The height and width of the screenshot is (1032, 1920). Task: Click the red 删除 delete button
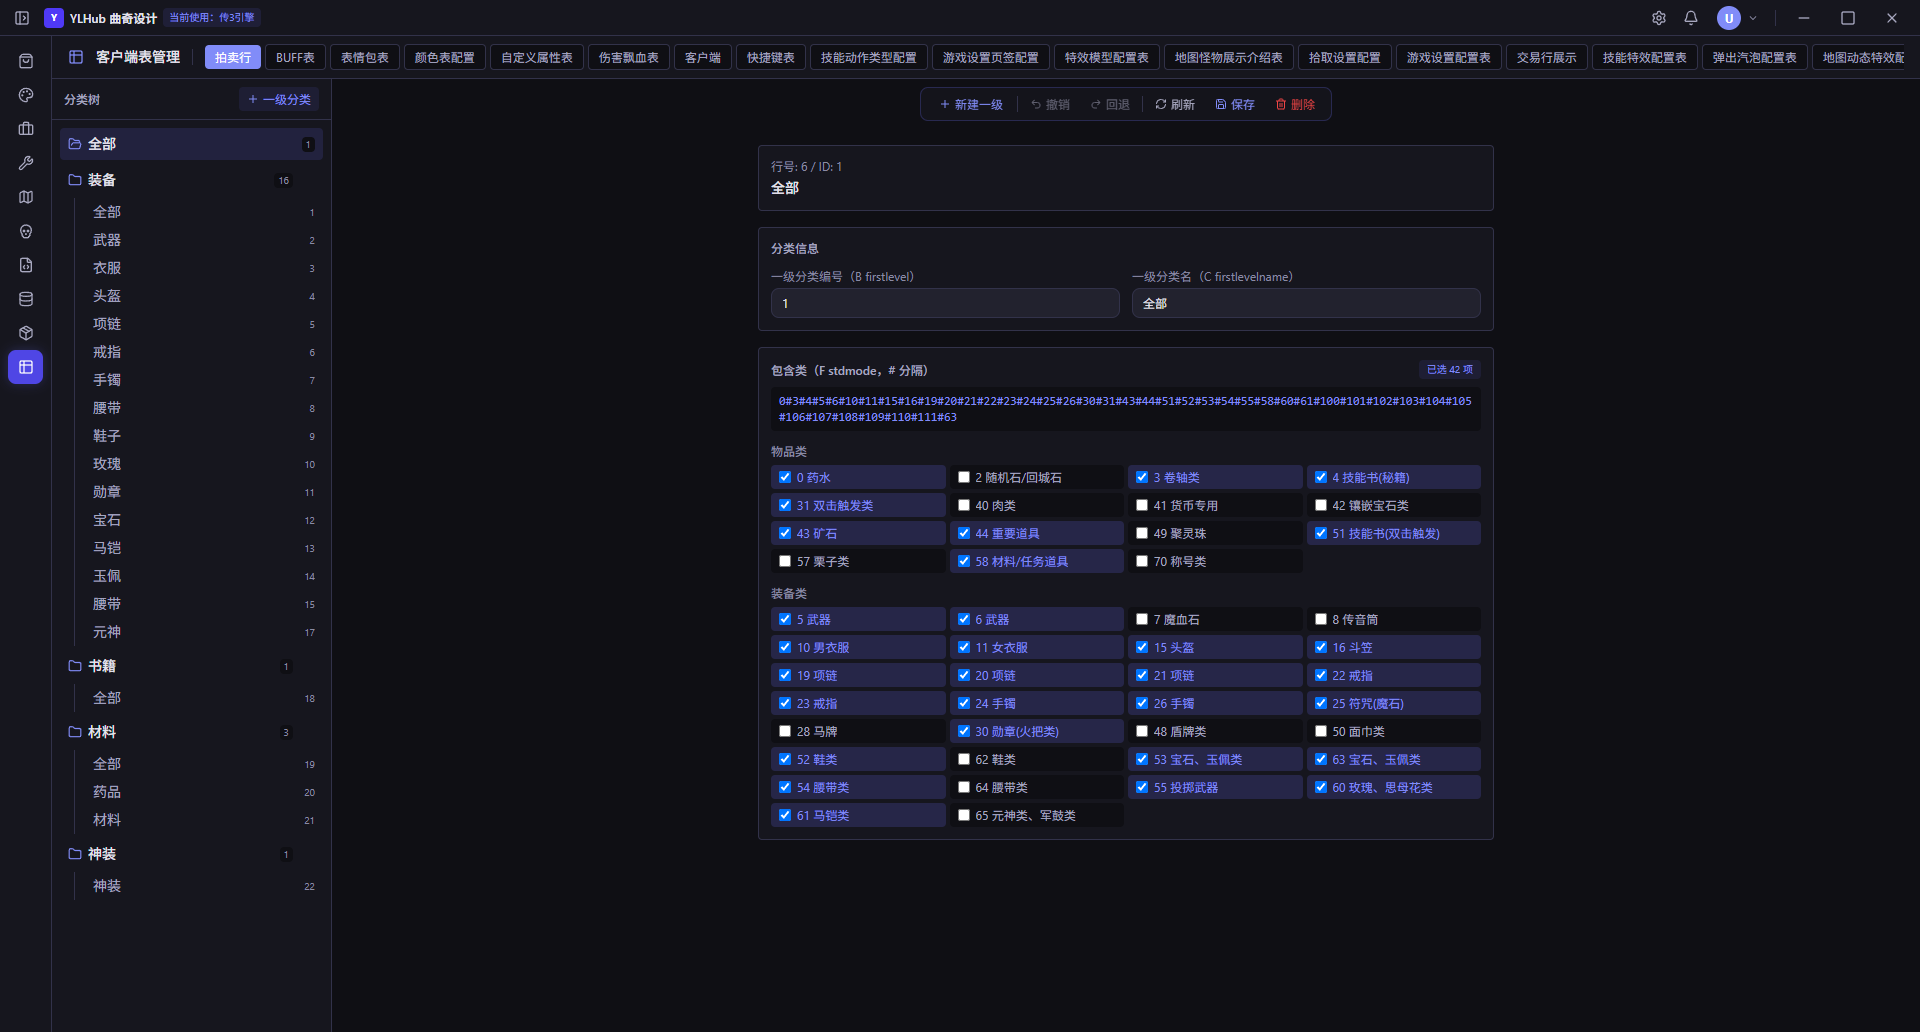click(1295, 104)
